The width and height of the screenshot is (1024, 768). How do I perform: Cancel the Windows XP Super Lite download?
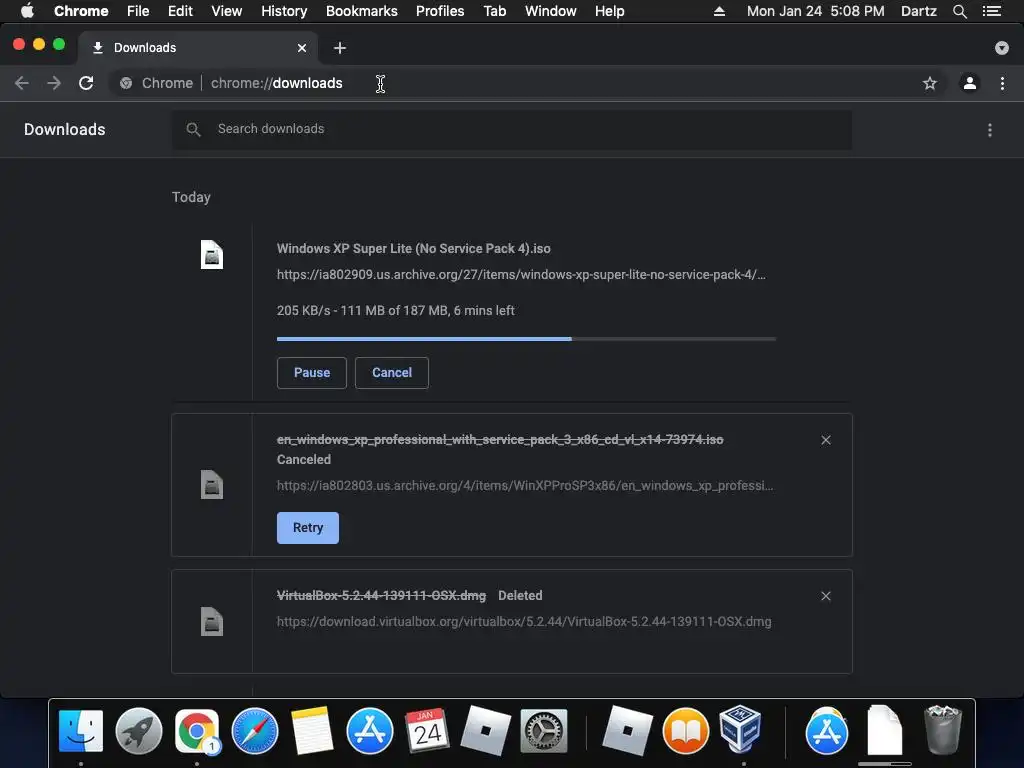(x=392, y=373)
